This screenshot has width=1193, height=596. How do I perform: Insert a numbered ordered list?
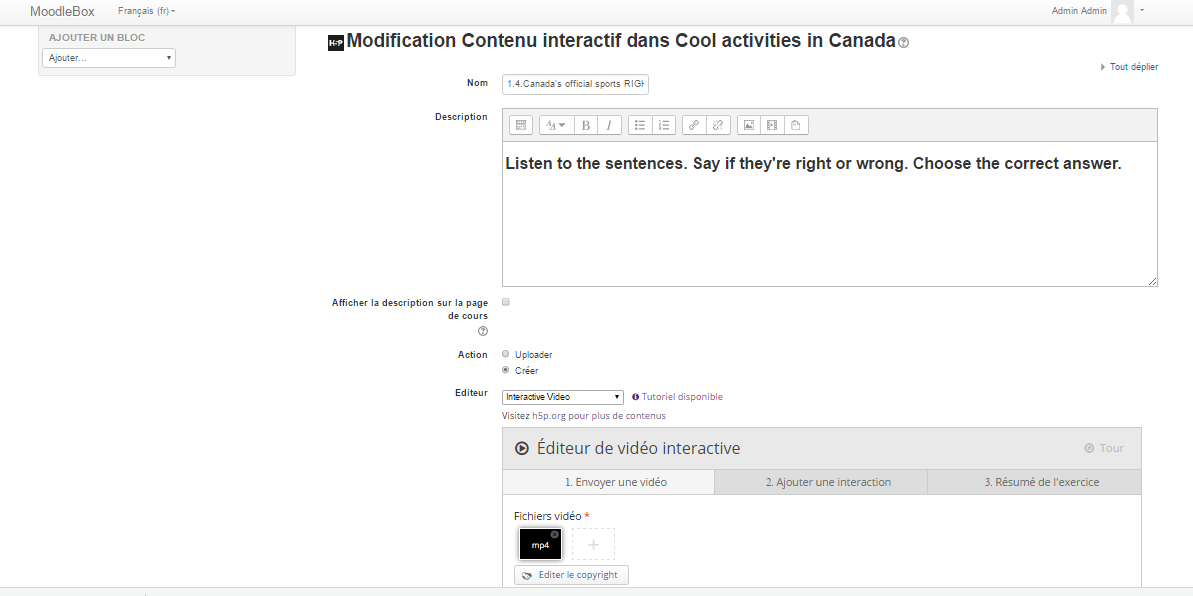pyautogui.click(x=664, y=125)
